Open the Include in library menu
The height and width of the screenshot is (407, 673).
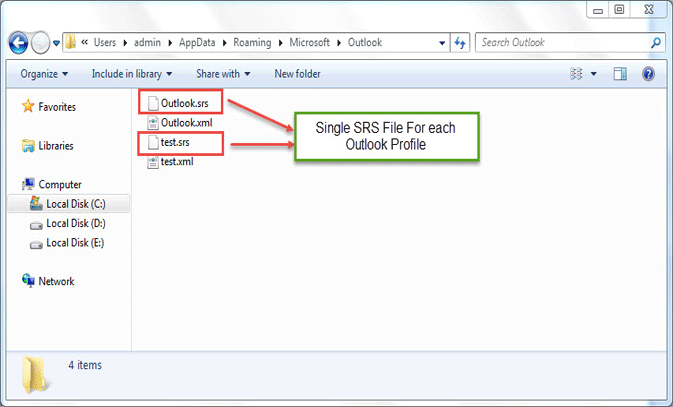[x=132, y=74]
